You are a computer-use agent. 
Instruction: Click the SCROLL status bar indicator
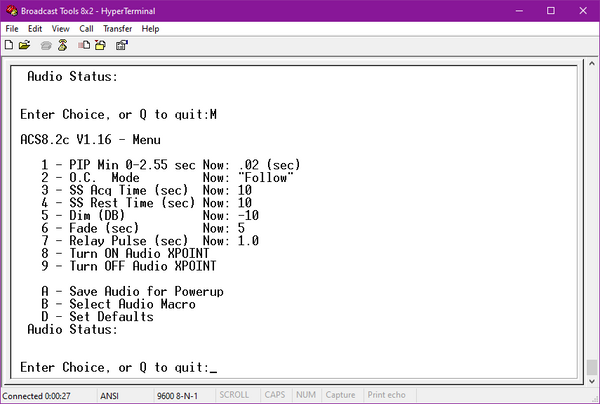pyautogui.click(x=234, y=395)
